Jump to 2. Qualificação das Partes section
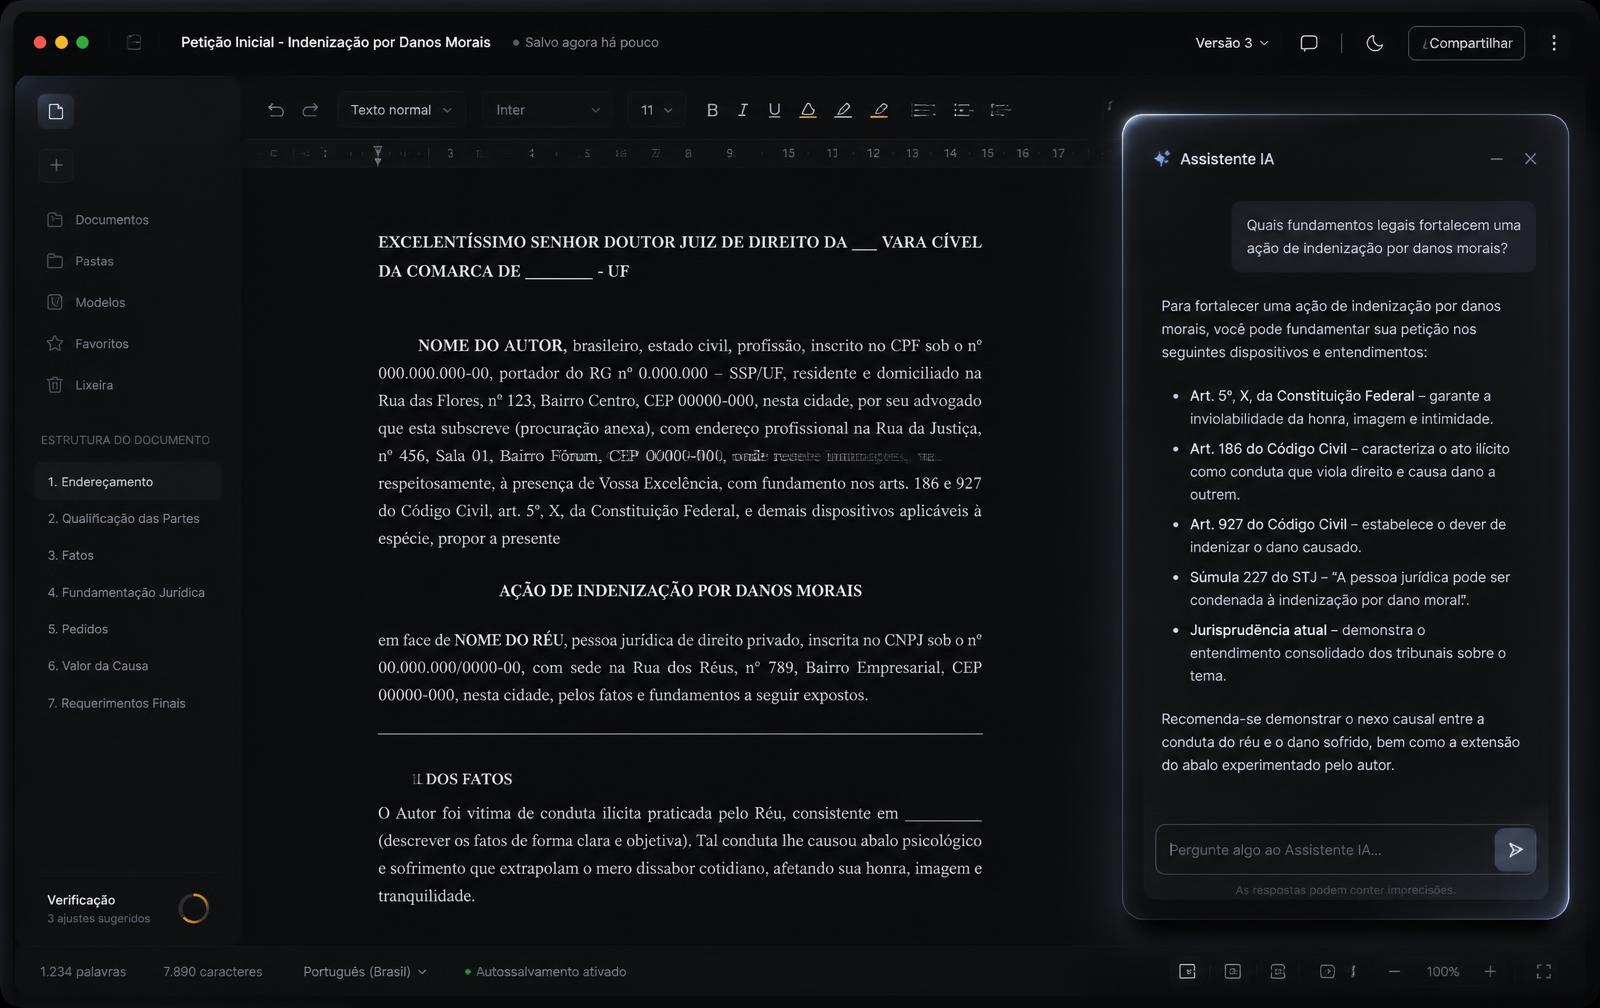1600x1008 pixels. [124, 518]
